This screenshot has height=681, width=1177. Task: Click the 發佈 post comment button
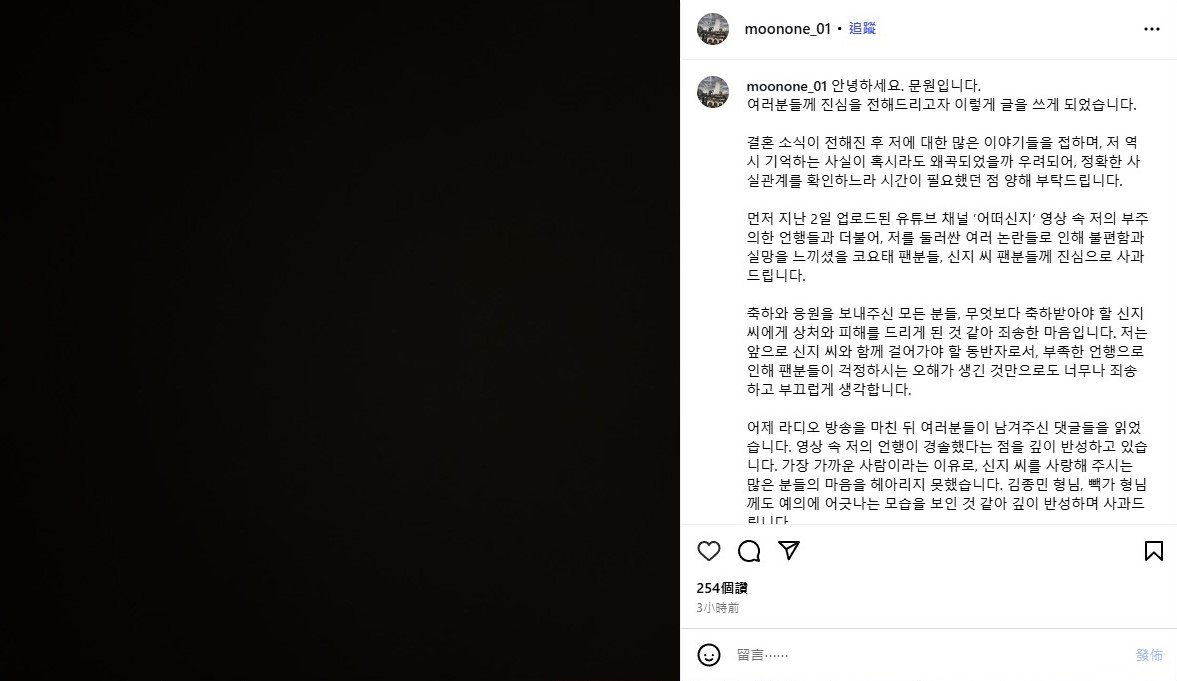(x=1149, y=655)
